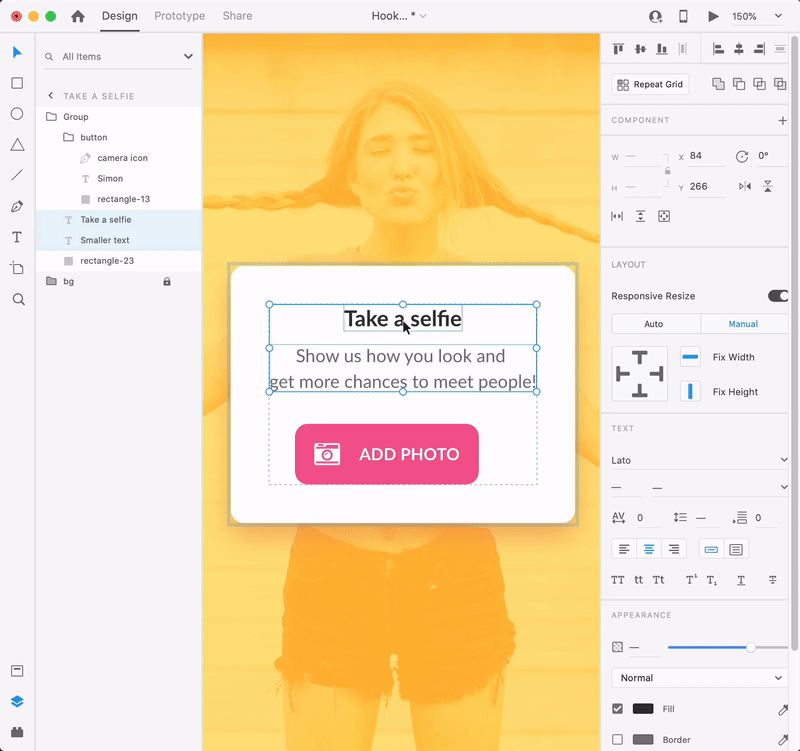Viewport: 800px width, 751px height.
Task: Toggle width-height aspect ratio lock
Action: click(668, 171)
